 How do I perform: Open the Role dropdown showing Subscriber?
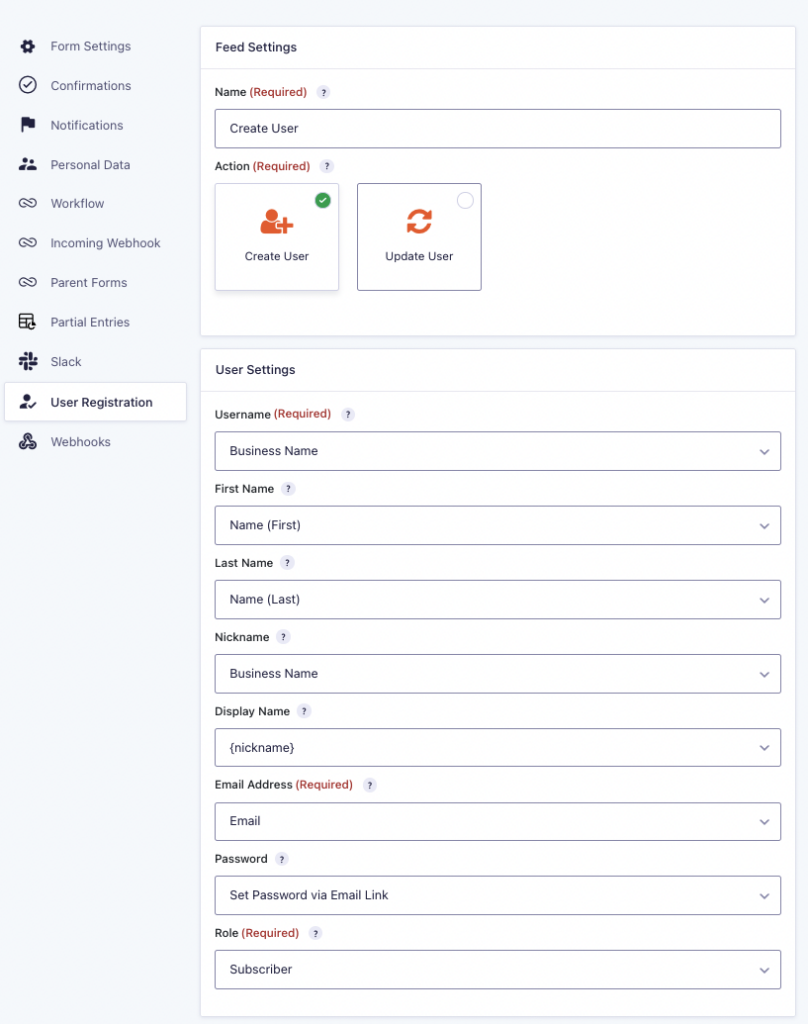tap(497, 969)
